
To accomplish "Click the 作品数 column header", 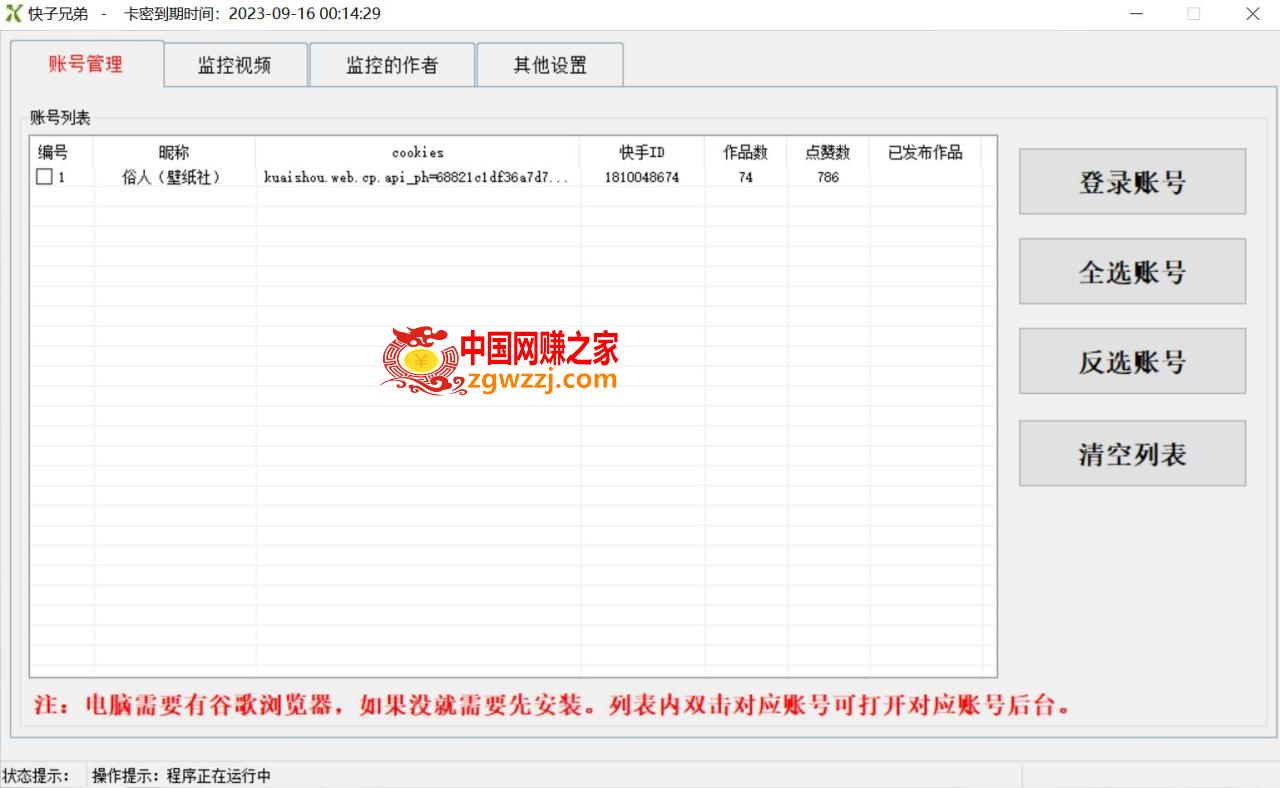I will [x=746, y=152].
